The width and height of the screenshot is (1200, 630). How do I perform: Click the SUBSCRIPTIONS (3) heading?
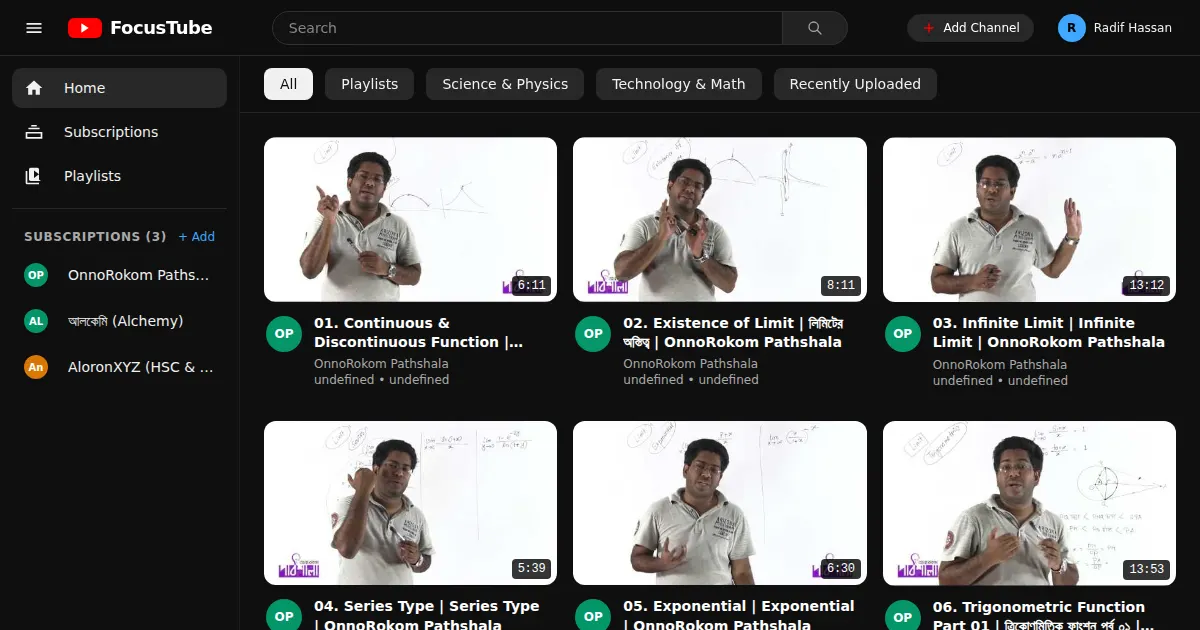pyautogui.click(x=95, y=237)
